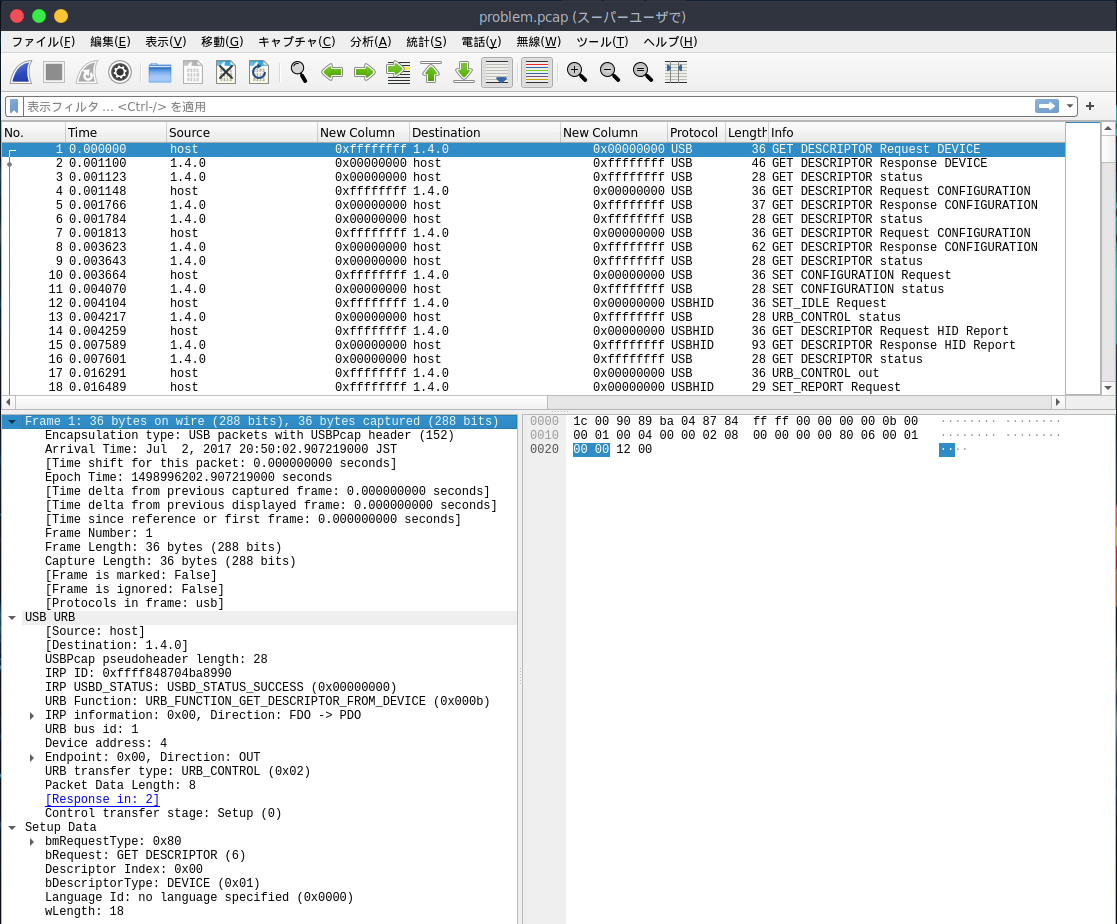This screenshot has width=1117, height=924.
Task: Click the stop capture square icon
Action: point(54,72)
